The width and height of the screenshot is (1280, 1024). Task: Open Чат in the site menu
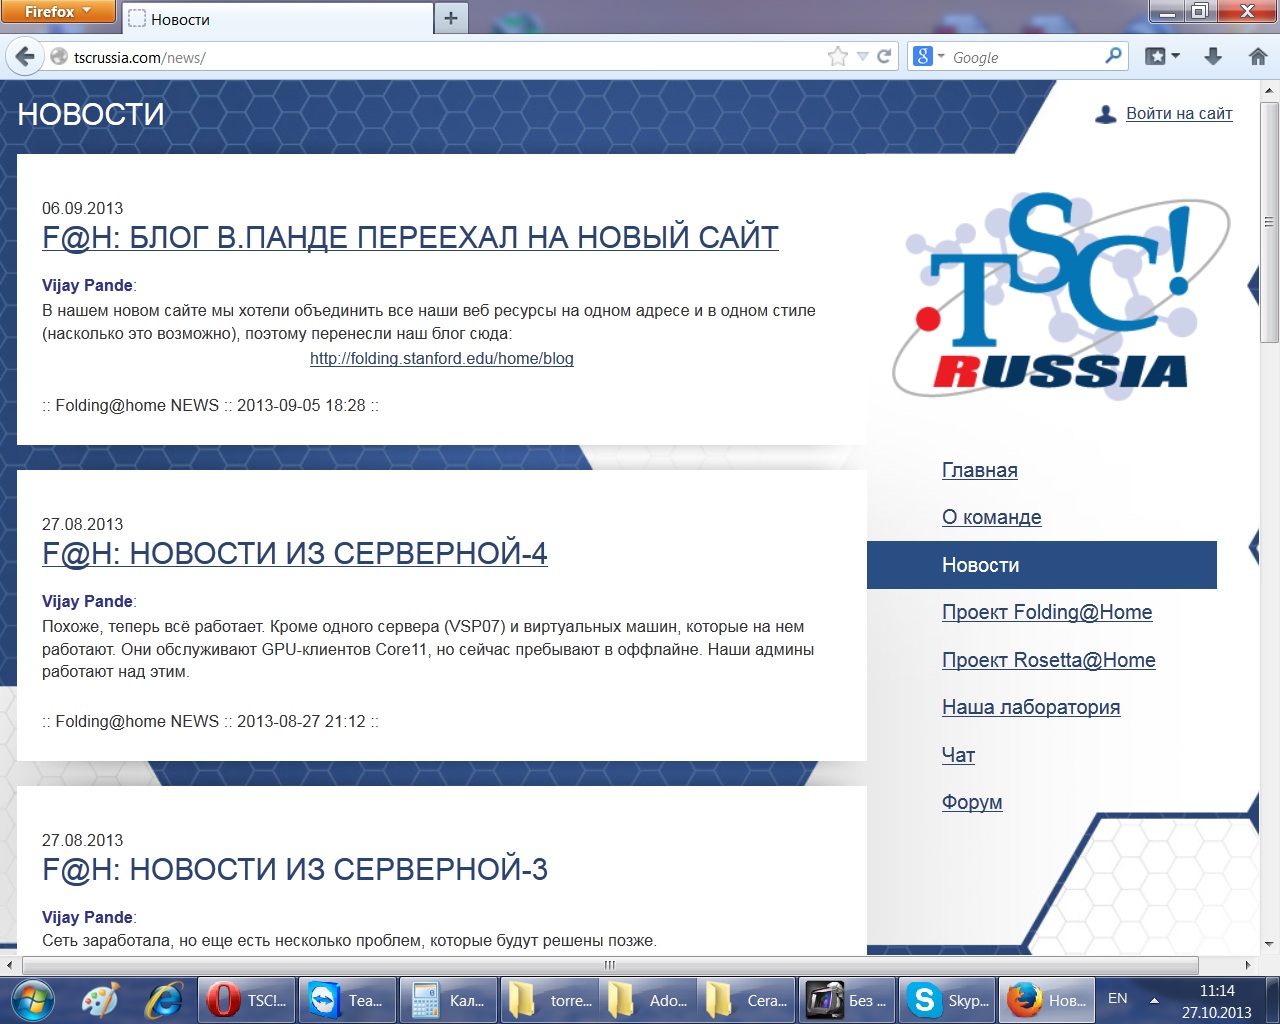[958, 755]
